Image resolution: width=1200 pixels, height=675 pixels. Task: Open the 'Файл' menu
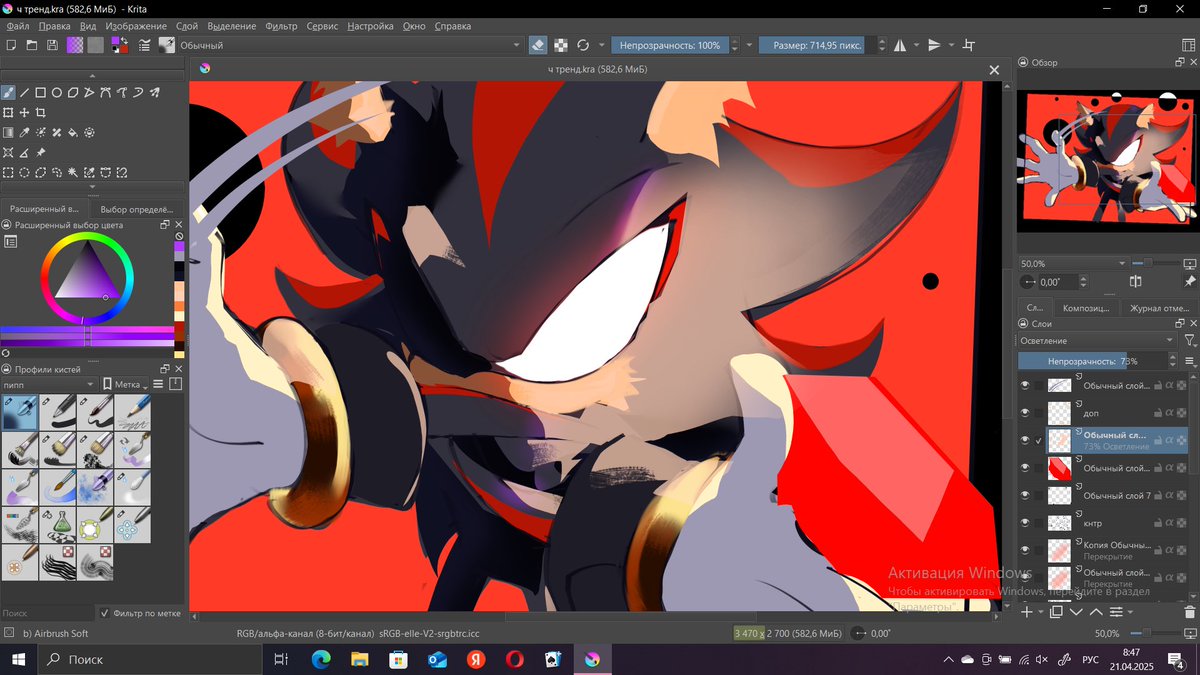click(x=17, y=26)
